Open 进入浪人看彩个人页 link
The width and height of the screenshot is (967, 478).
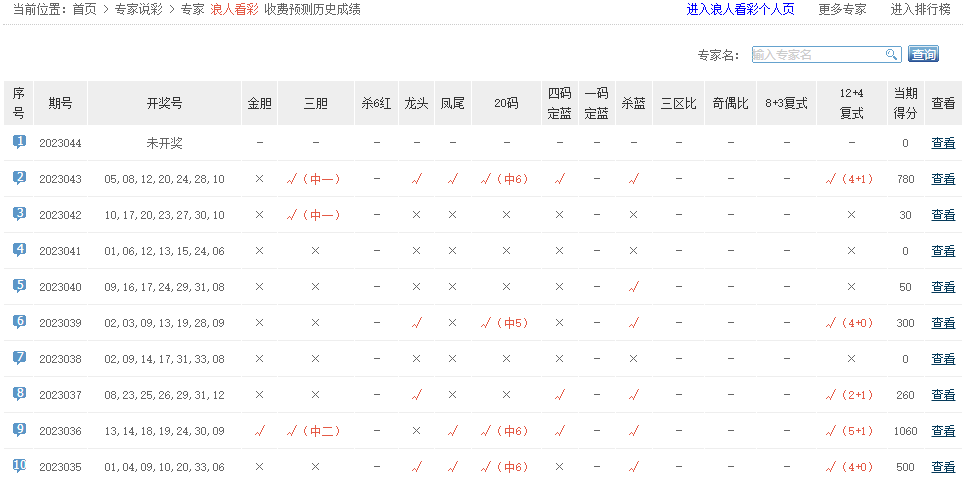(740, 9)
